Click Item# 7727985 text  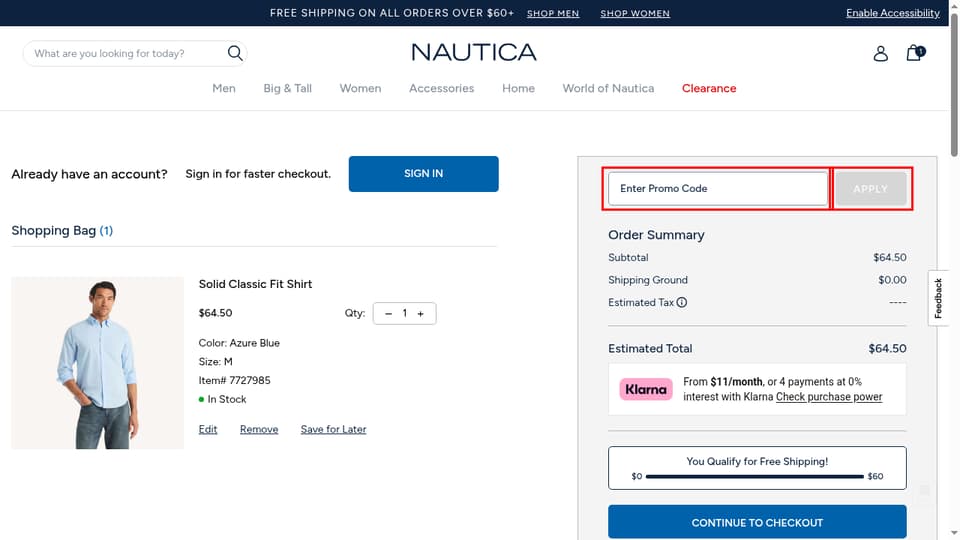click(x=234, y=380)
